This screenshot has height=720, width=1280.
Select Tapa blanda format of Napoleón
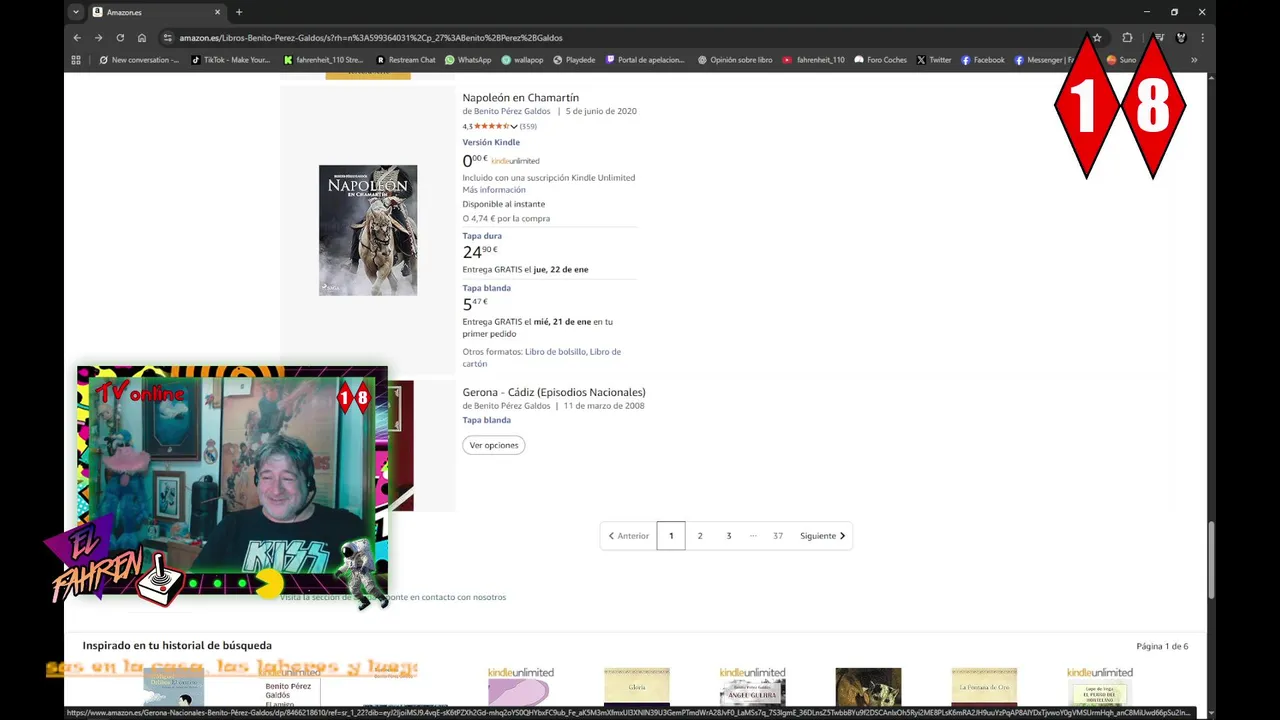(486, 288)
